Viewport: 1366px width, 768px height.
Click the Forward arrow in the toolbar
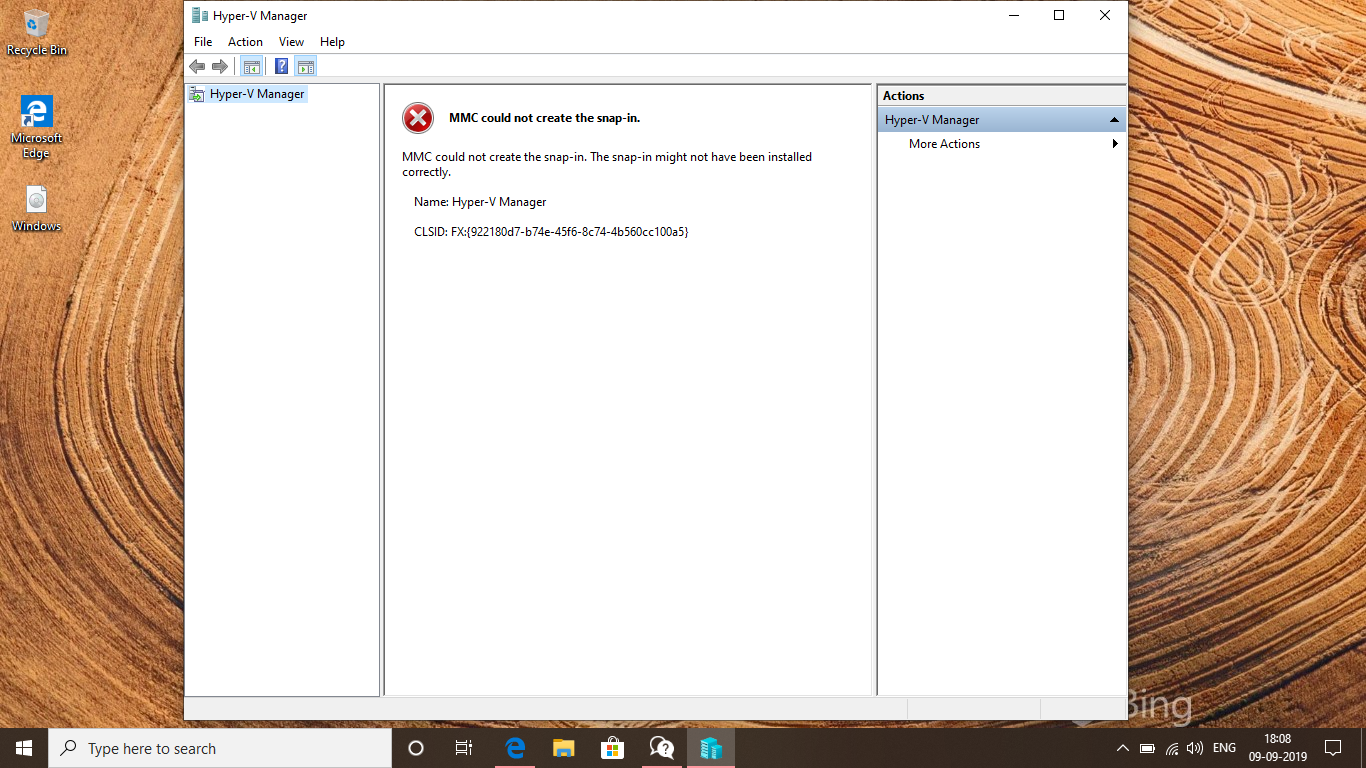coord(220,66)
